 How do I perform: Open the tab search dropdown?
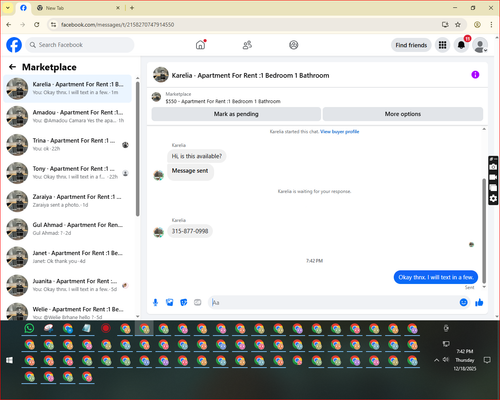8,8
